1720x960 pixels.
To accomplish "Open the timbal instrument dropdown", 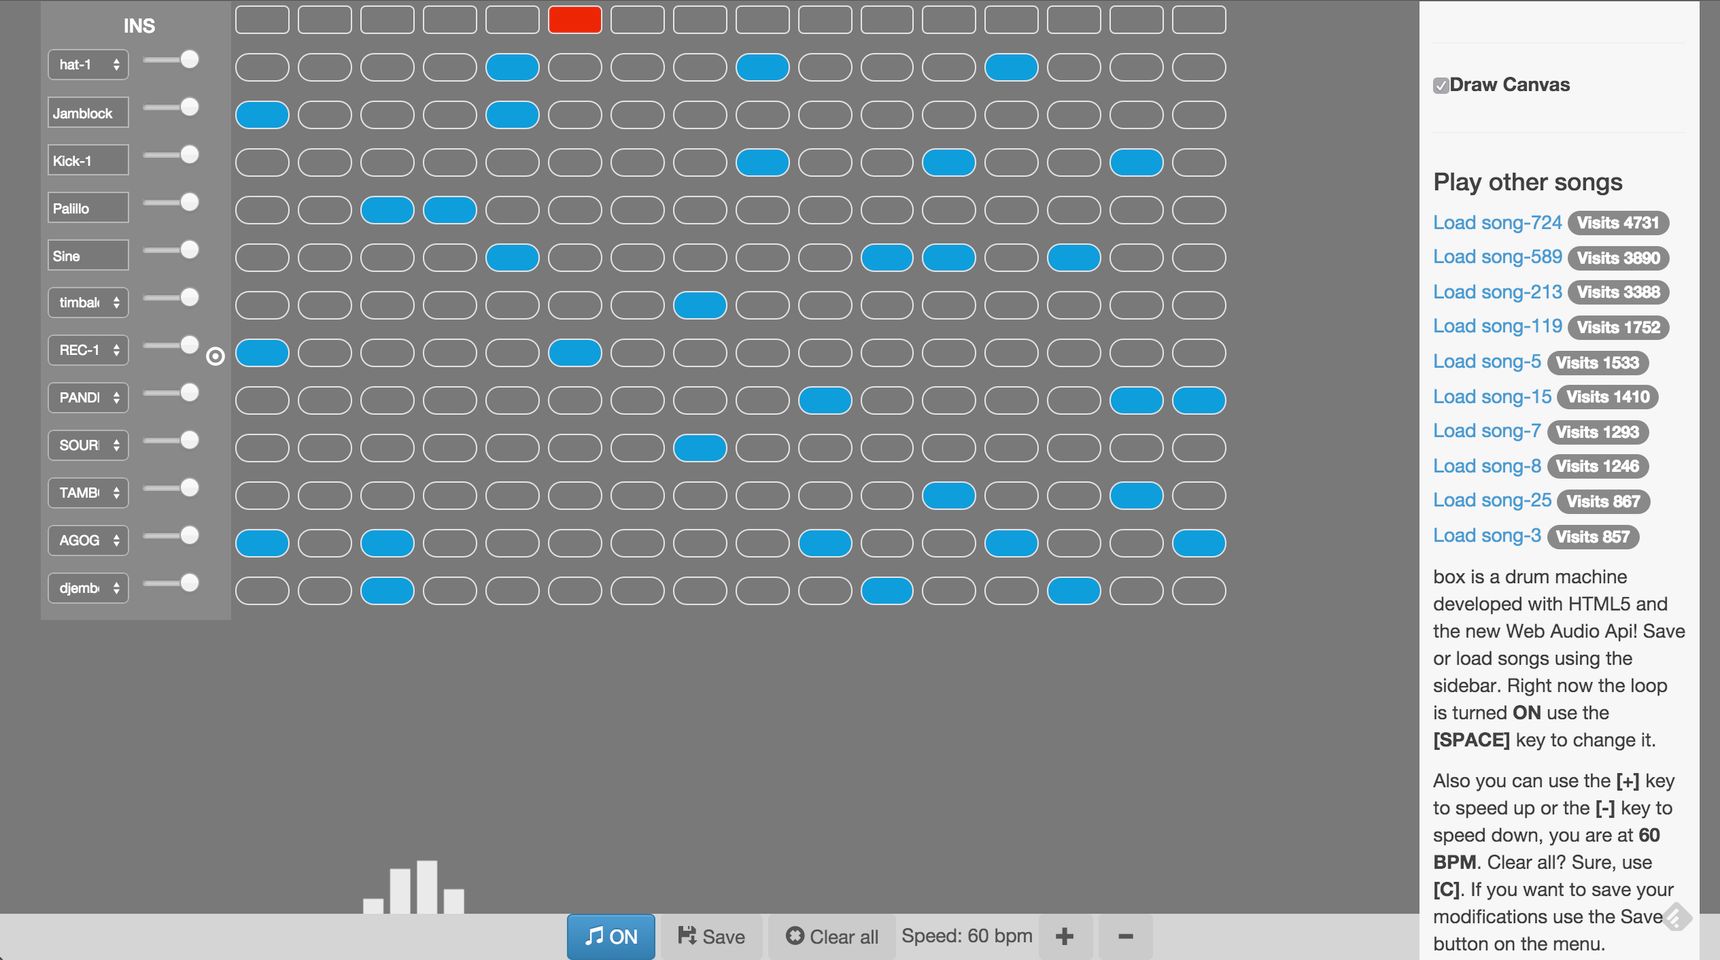I will pyautogui.click(x=88, y=303).
